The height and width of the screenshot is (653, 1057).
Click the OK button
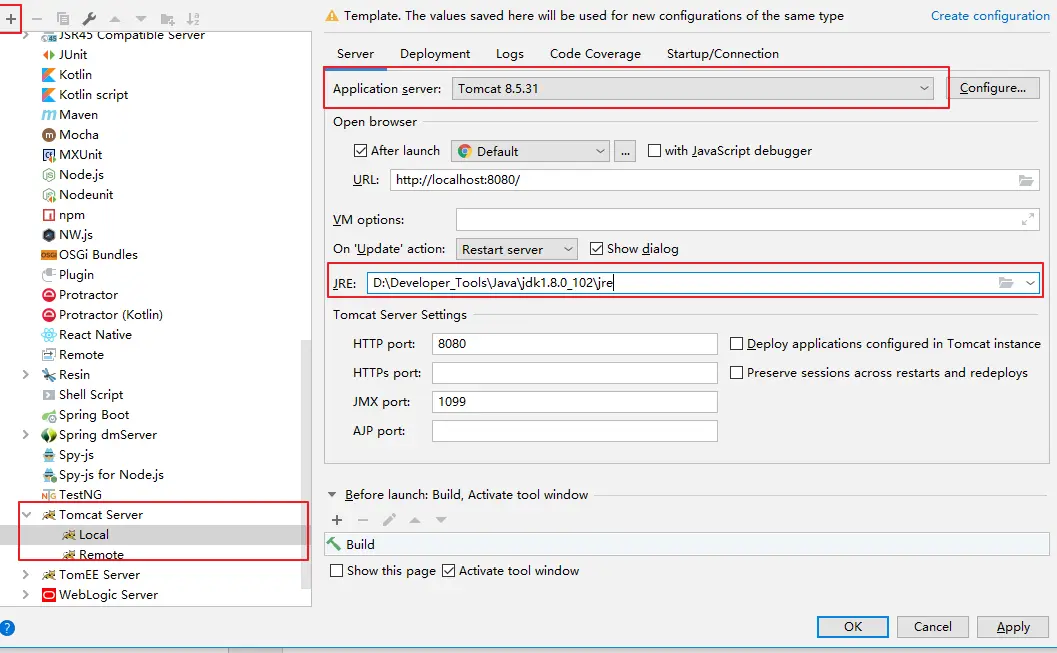pyautogui.click(x=853, y=627)
